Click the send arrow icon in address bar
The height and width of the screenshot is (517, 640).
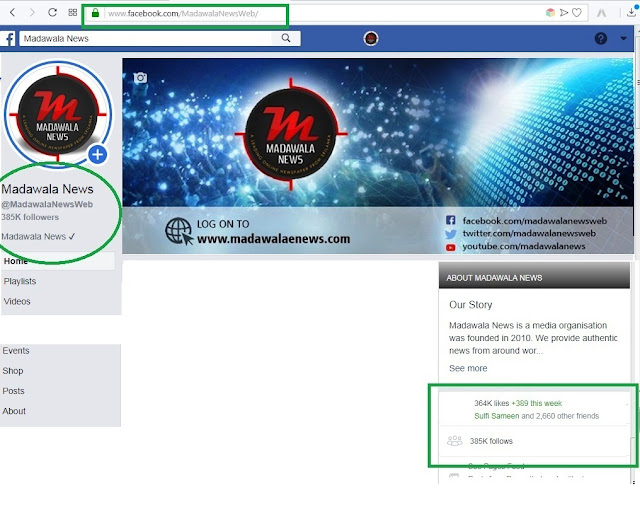[x=564, y=13]
